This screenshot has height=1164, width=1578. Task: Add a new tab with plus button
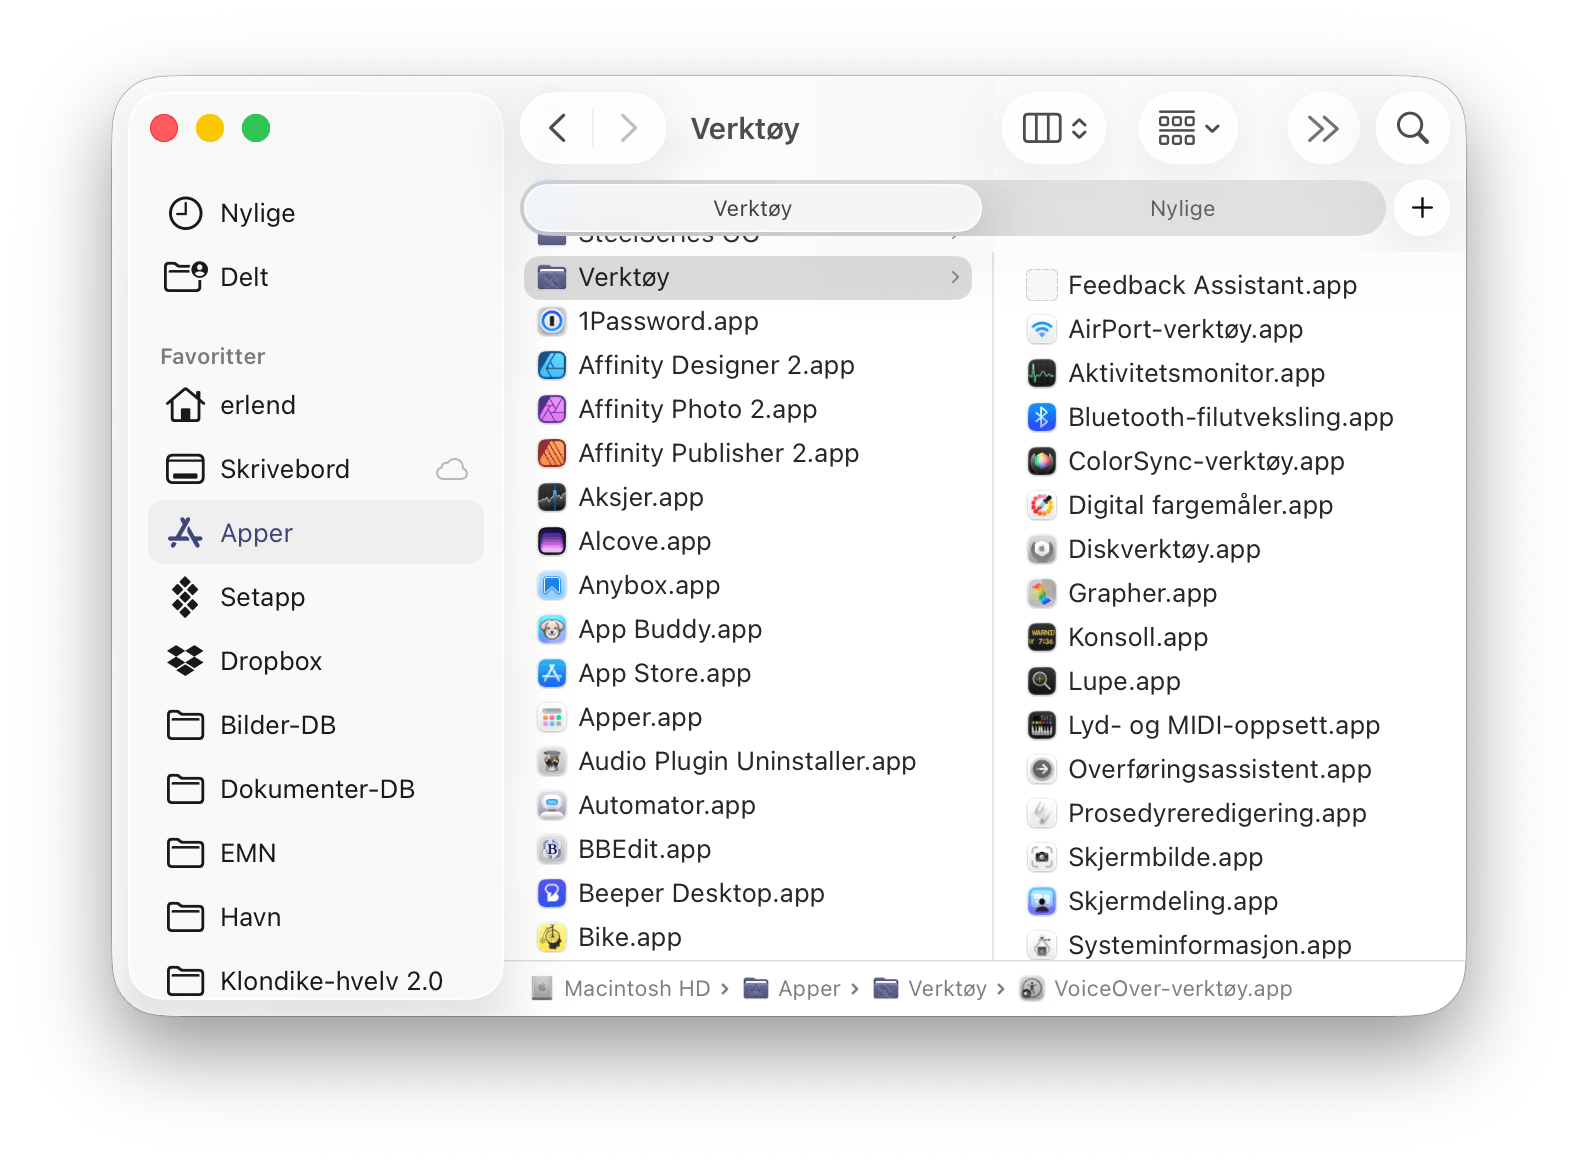(1421, 208)
